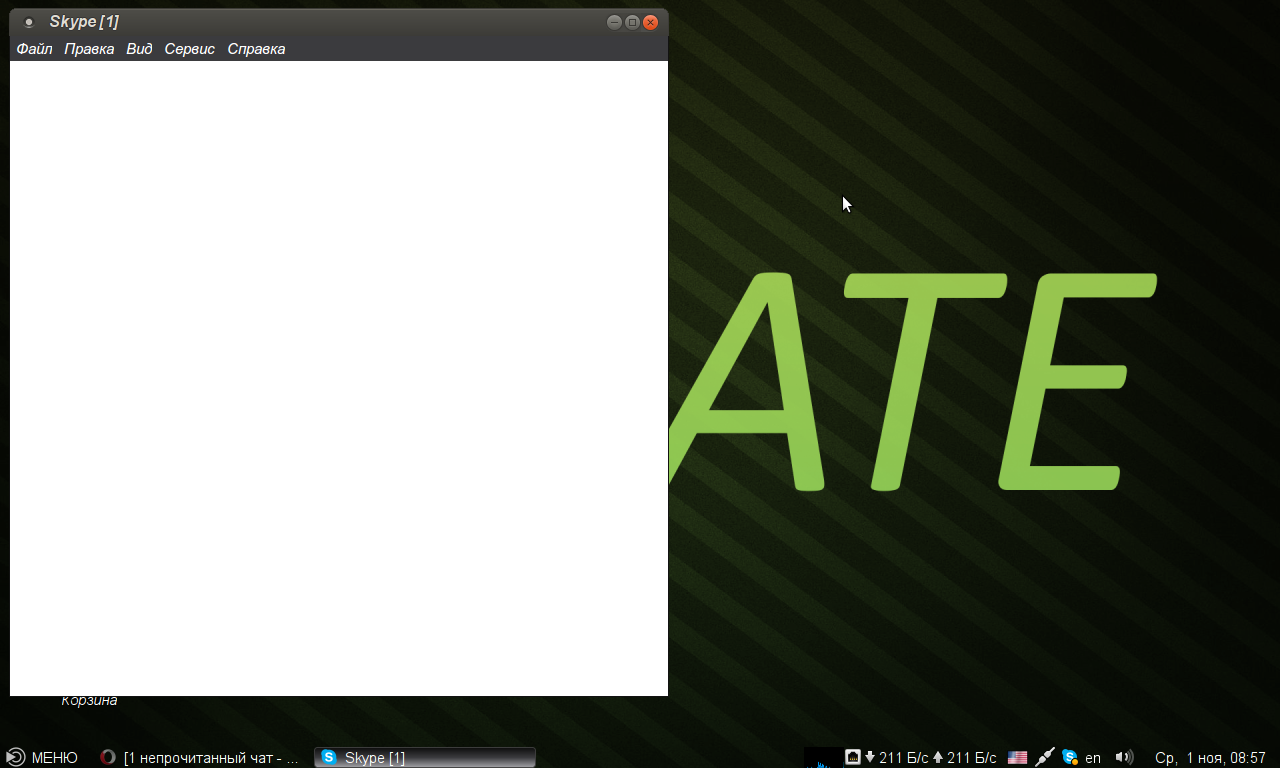Open the Сервис menu
Image resolution: width=1280 pixels, height=768 pixels.
pos(190,49)
